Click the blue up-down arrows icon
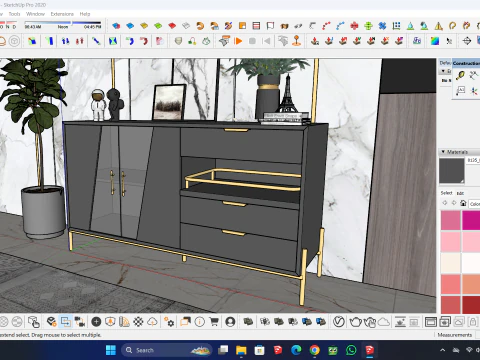480x360 pixels. [65, 41]
